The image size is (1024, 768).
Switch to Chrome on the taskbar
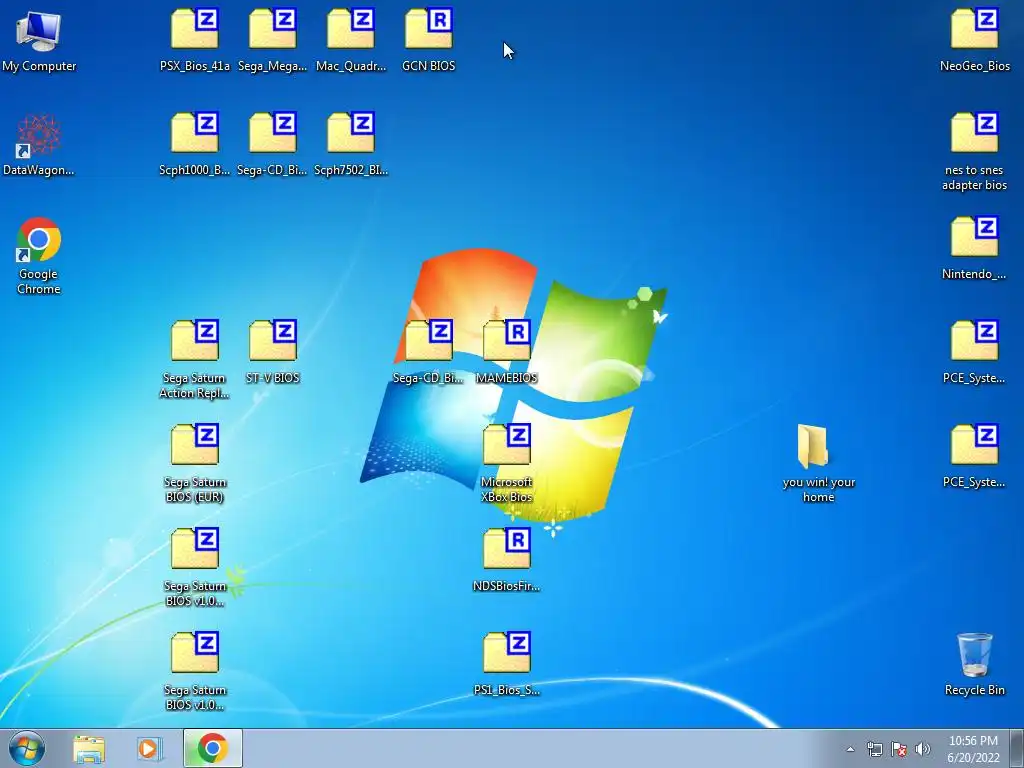(212, 748)
